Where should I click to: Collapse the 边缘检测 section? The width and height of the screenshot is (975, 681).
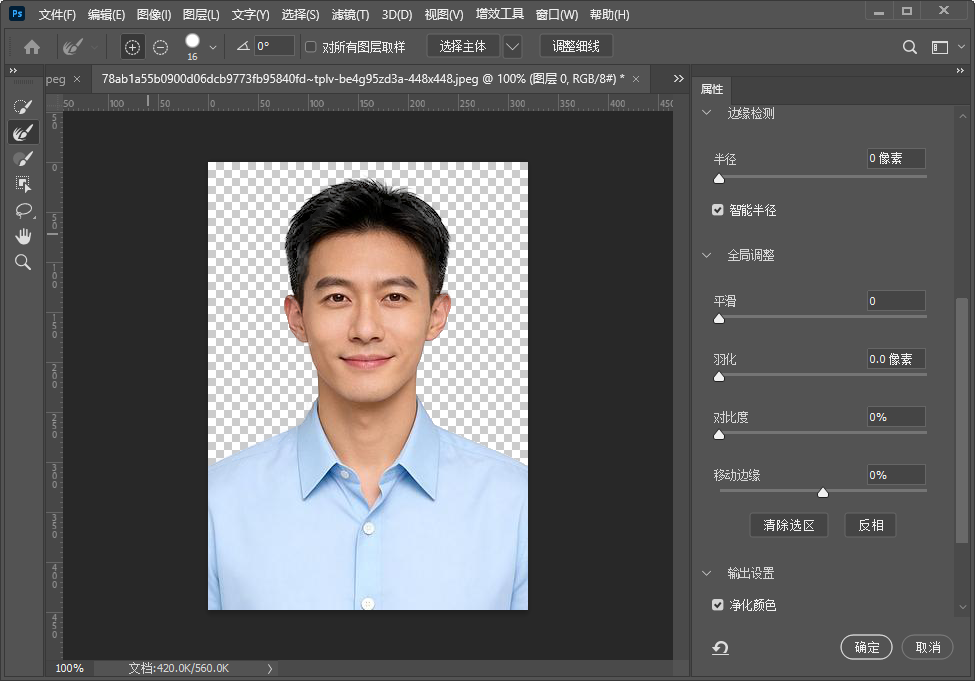click(706, 113)
